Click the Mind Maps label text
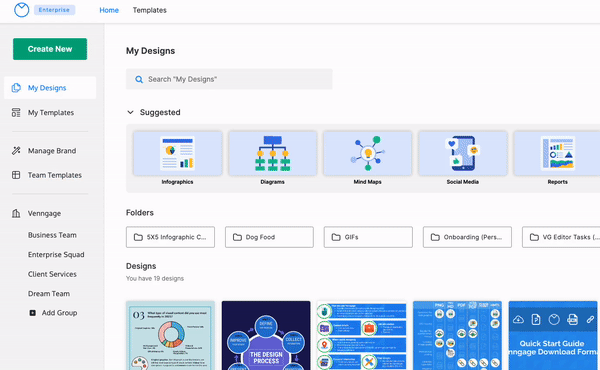The width and height of the screenshot is (600, 370). 367,182
